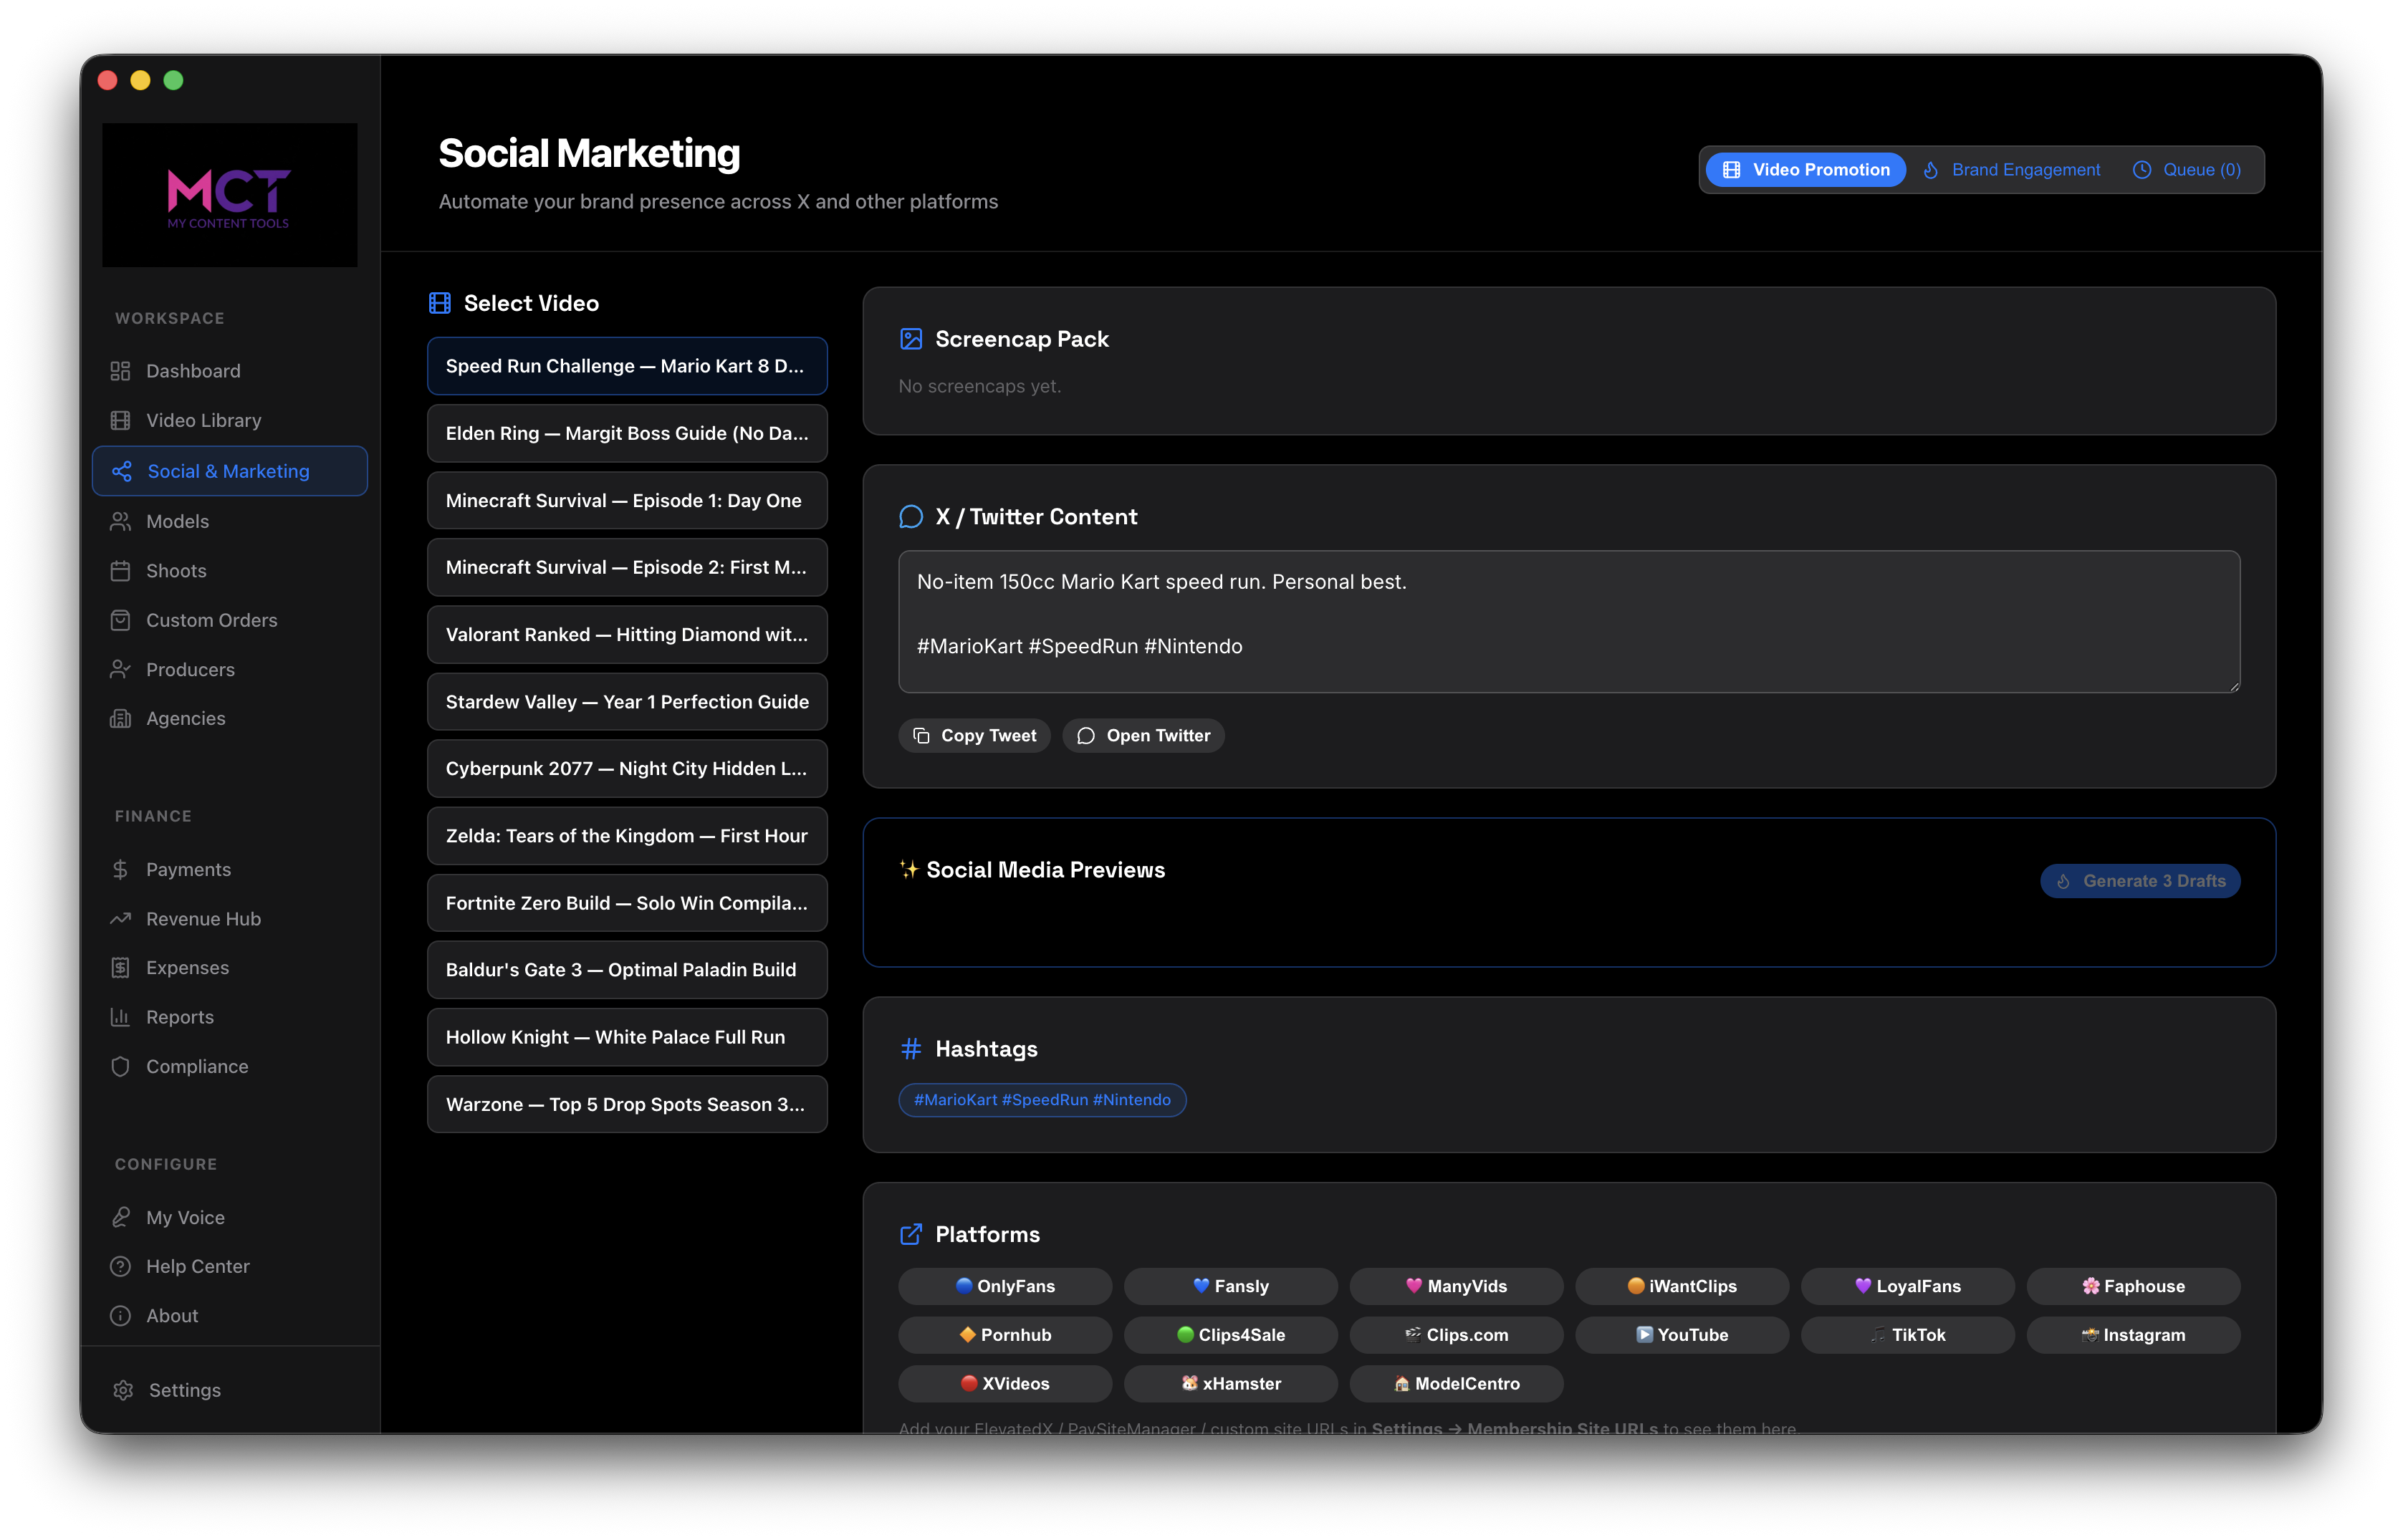The image size is (2403, 1540).
Task: Click the MCT logo thumbnail
Action: point(229,194)
